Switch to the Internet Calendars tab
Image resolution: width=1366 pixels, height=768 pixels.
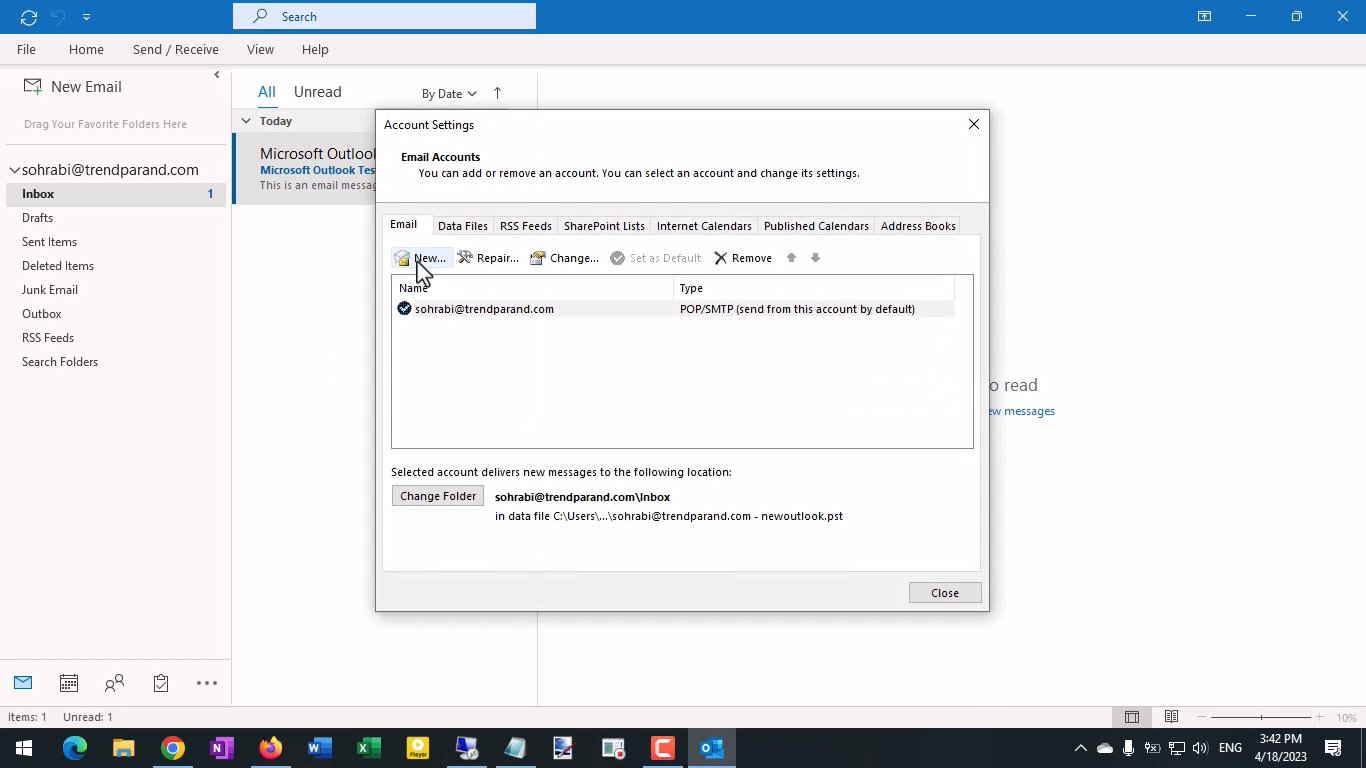click(x=704, y=226)
